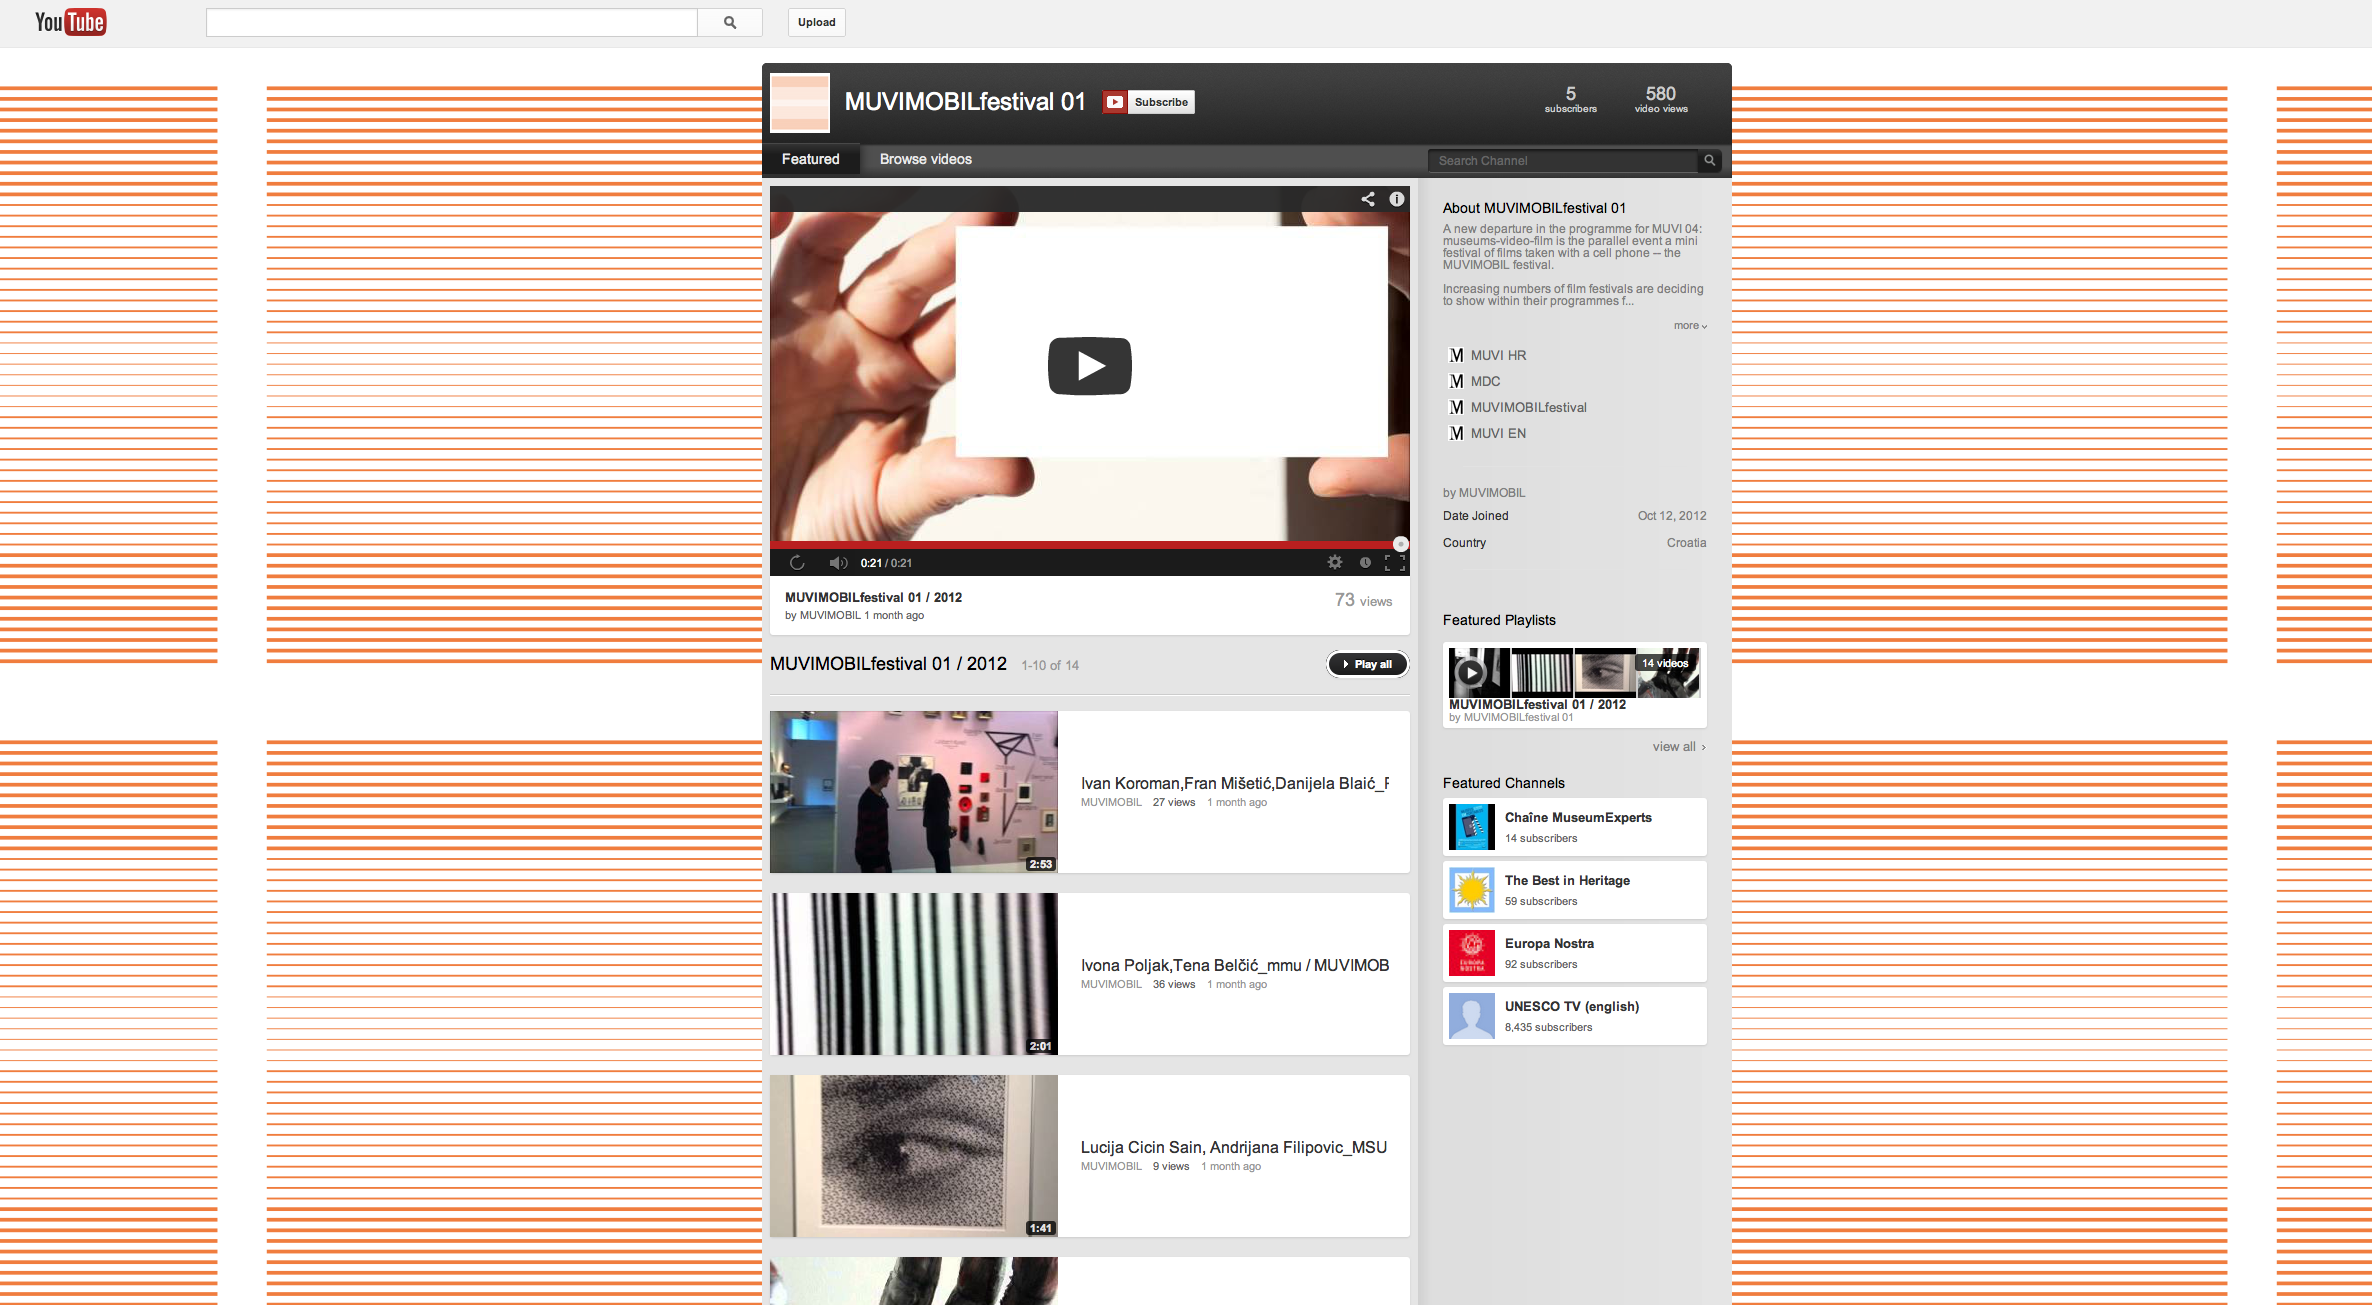Open The Best in Heritage channel name
The image size is (2372, 1305).
point(1567,880)
